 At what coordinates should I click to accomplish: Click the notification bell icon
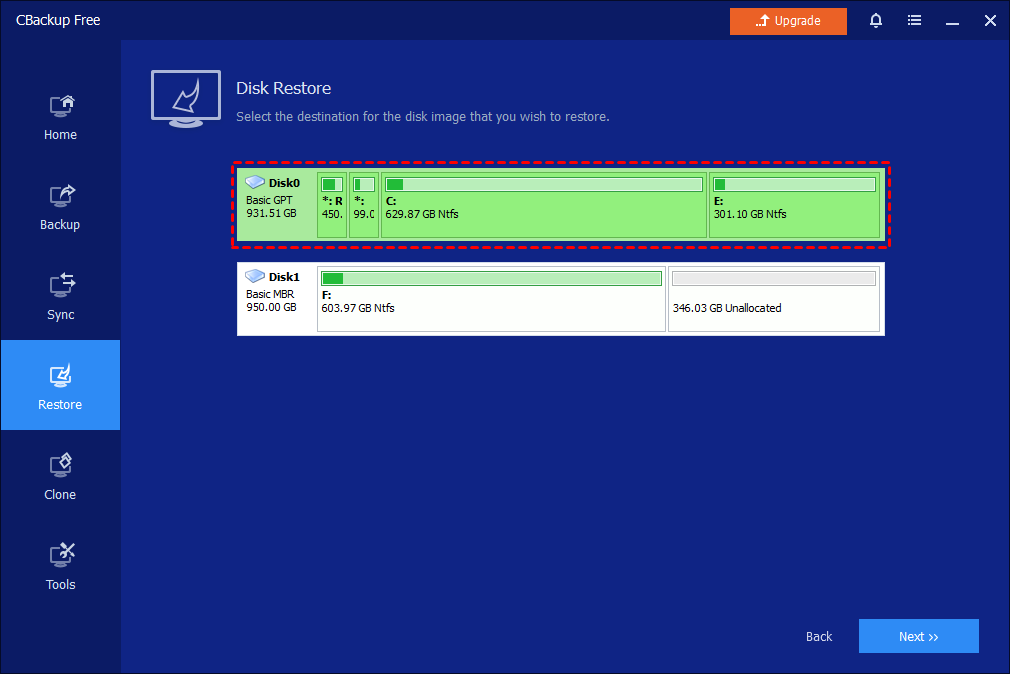pos(876,21)
